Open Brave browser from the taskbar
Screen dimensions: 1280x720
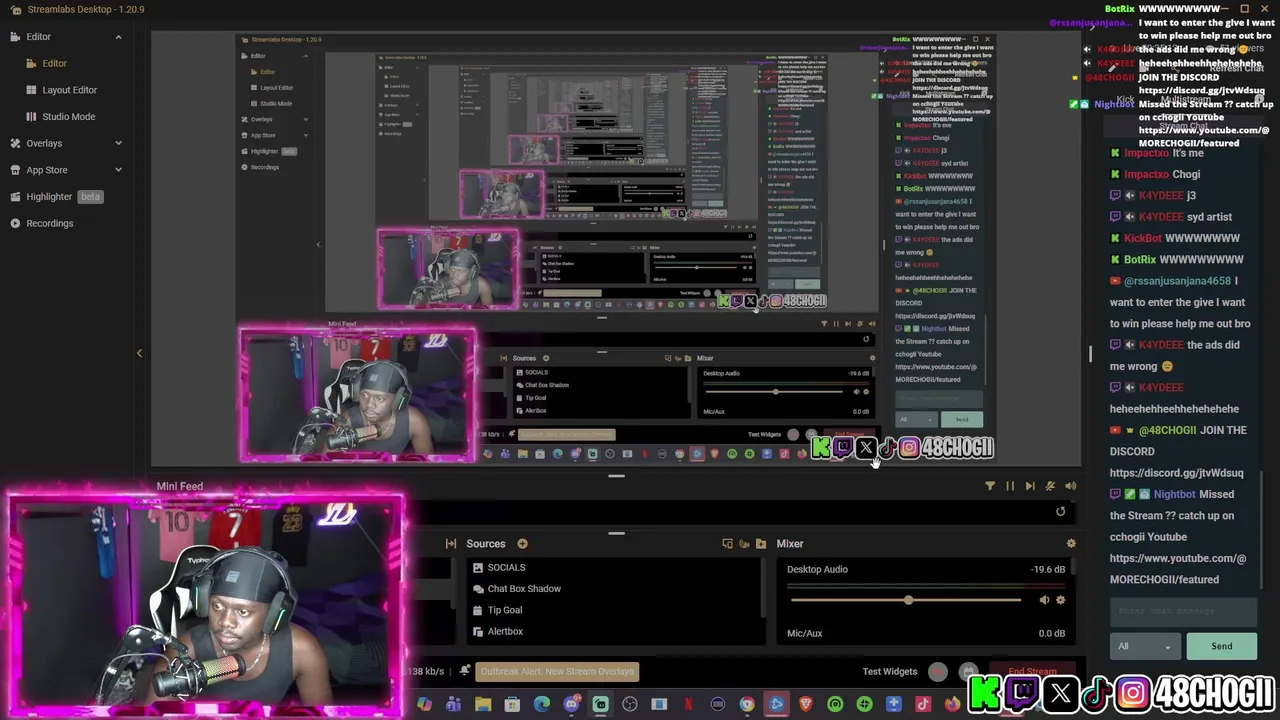point(806,704)
